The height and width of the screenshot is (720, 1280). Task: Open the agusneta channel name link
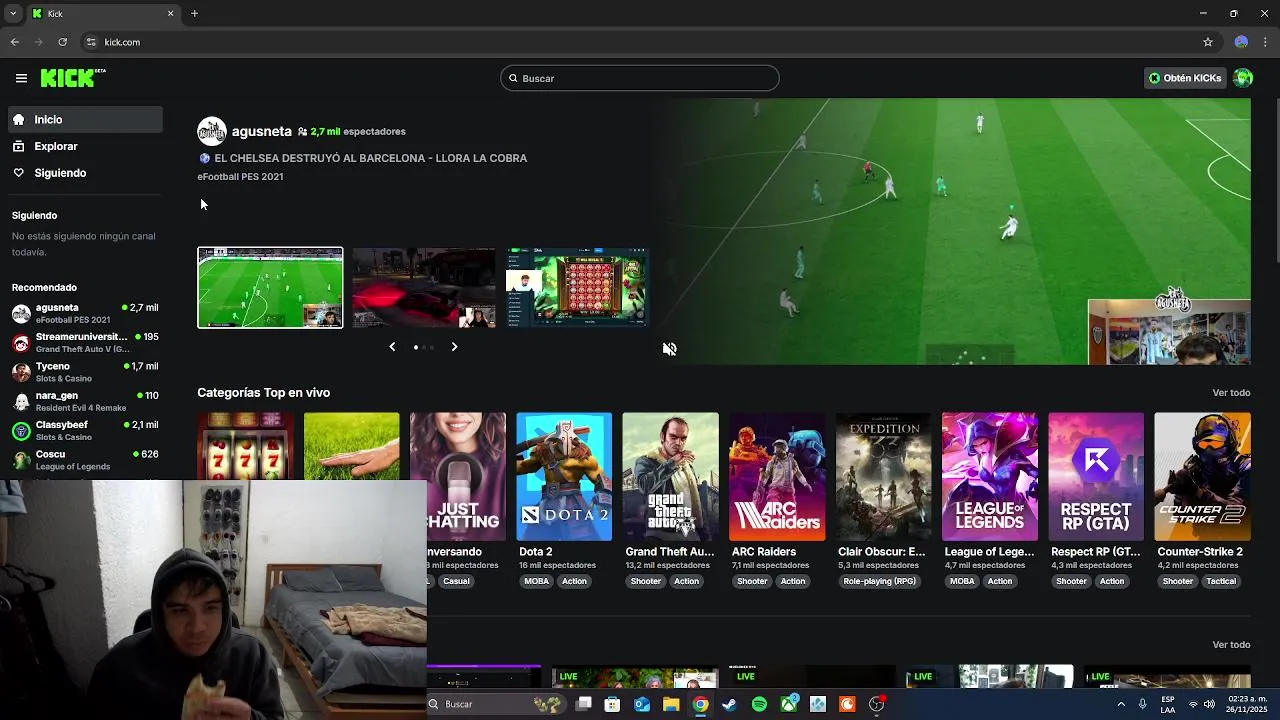[x=261, y=131]
